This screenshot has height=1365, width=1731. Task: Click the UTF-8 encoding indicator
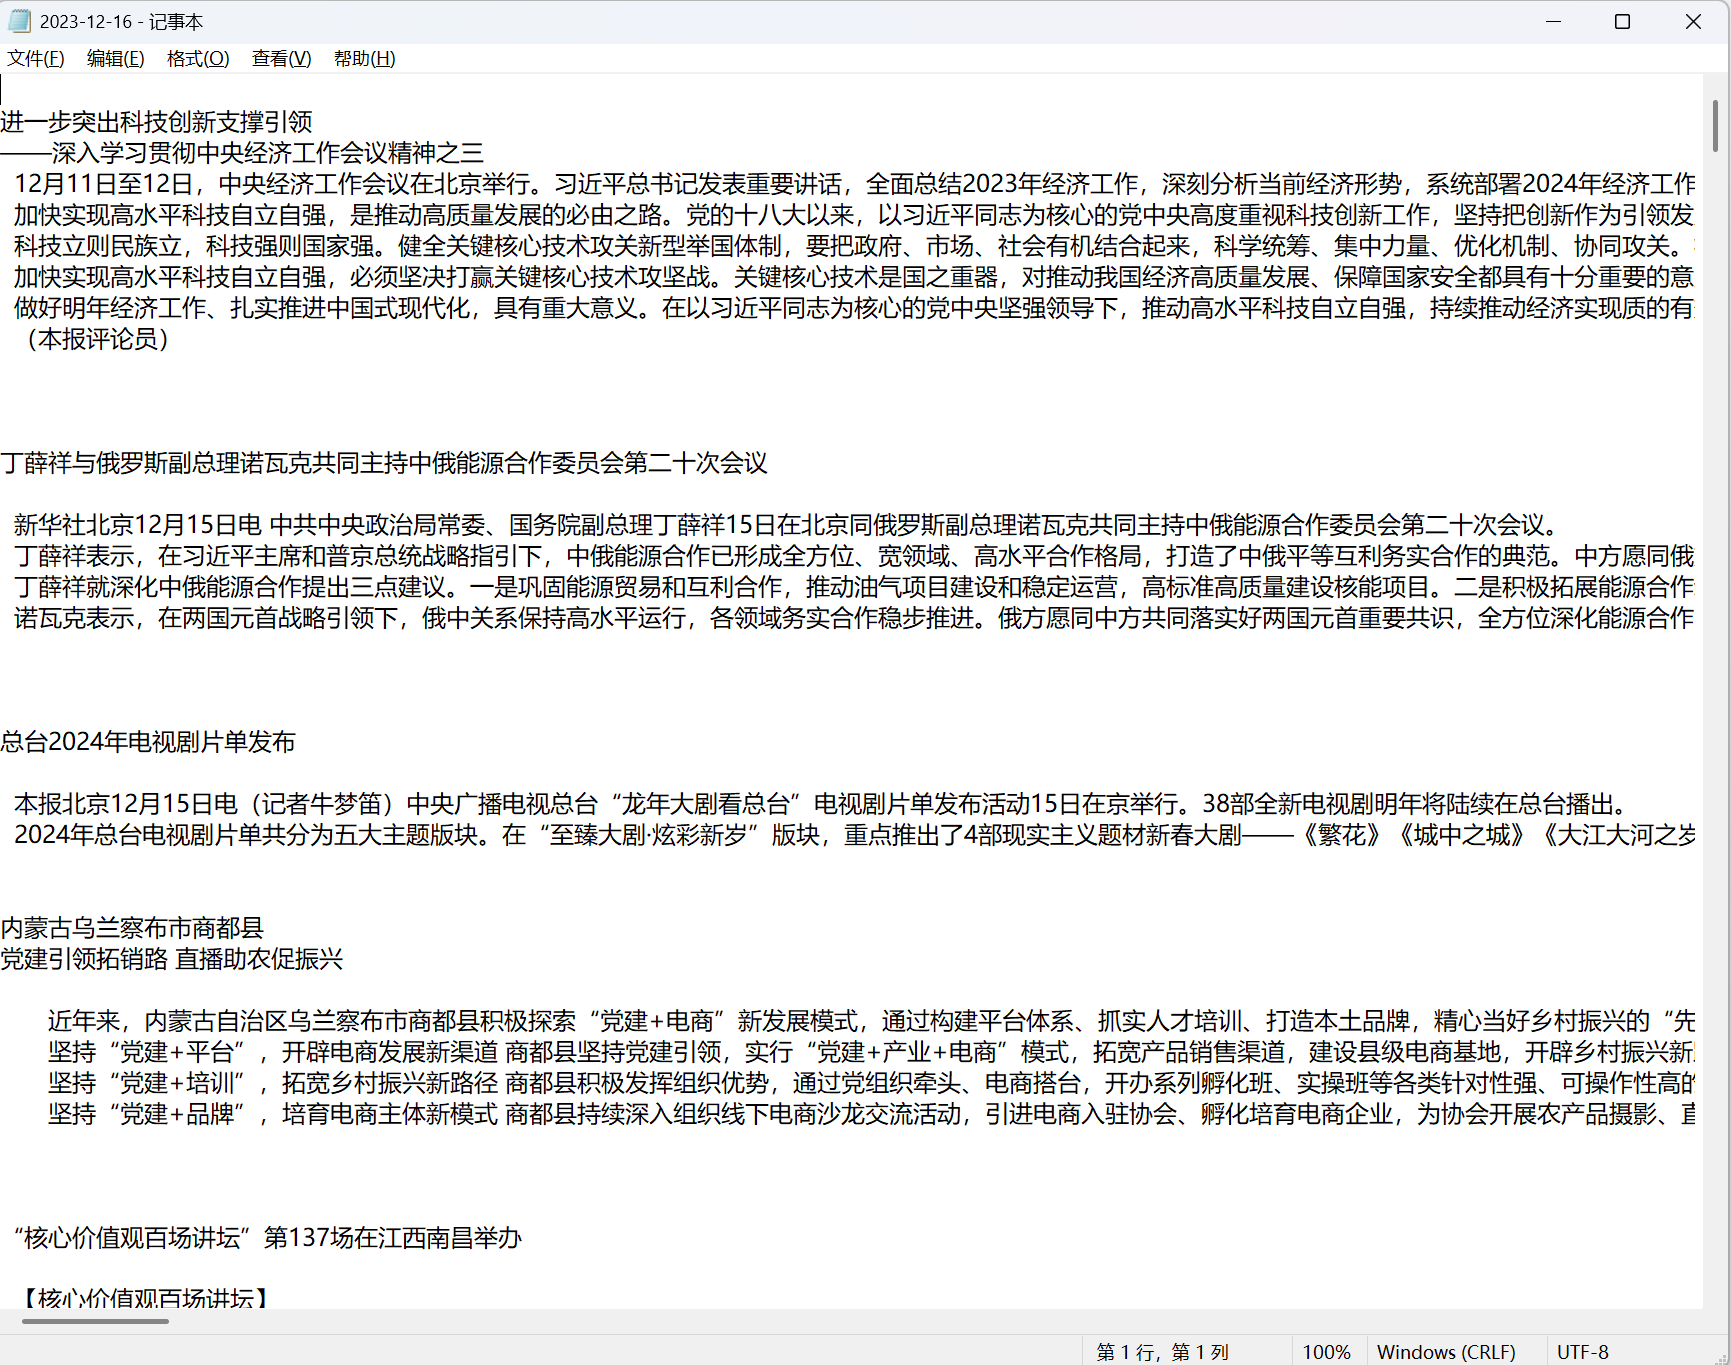point(1582,1352)
